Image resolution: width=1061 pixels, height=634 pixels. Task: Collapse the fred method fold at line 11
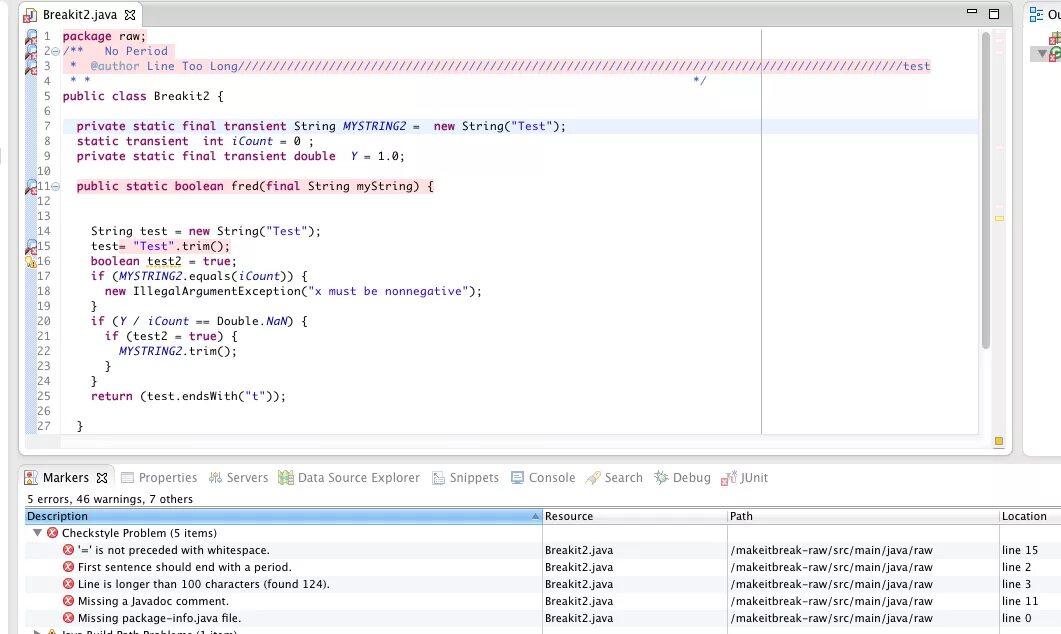[x=55, y=185]
